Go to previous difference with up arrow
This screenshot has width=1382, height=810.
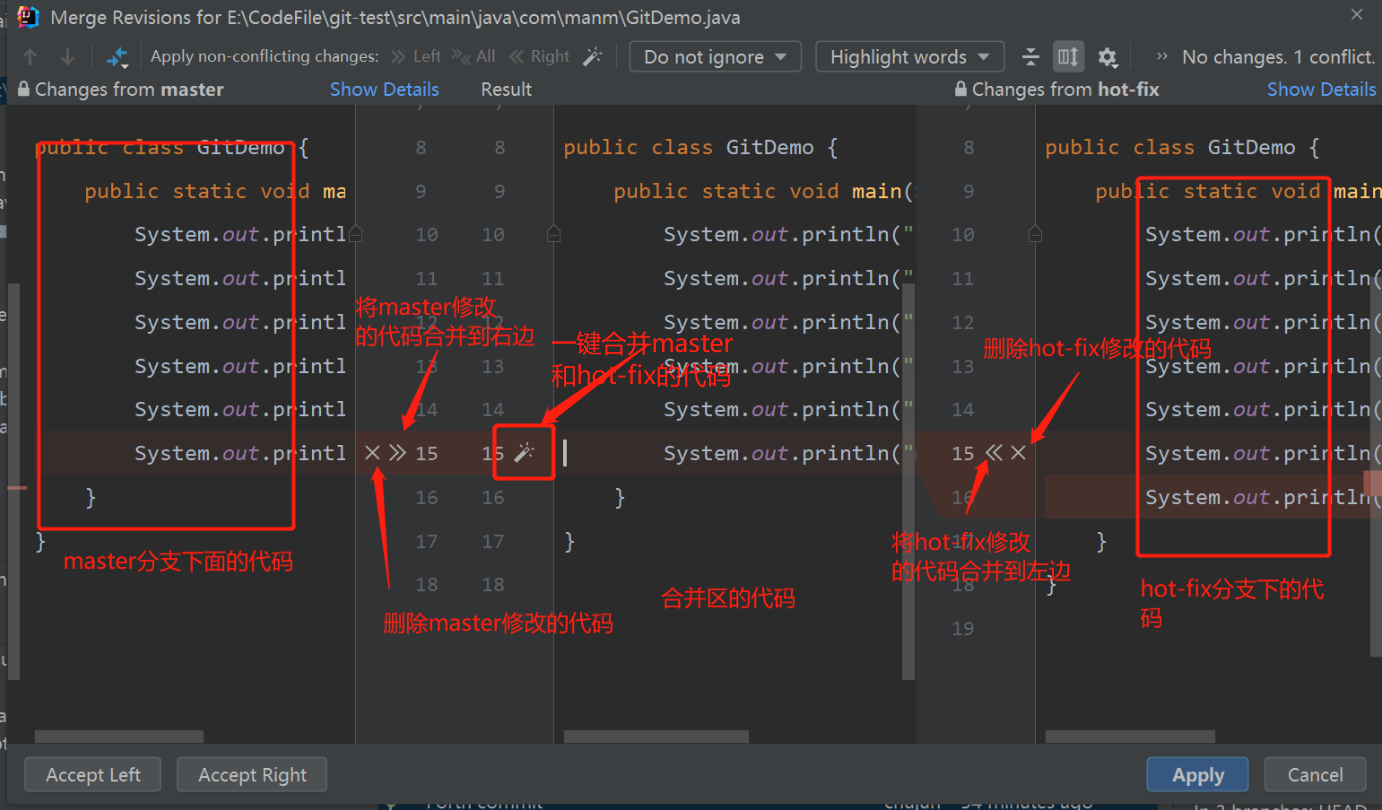pyautogui.click(x=30, y=57)
